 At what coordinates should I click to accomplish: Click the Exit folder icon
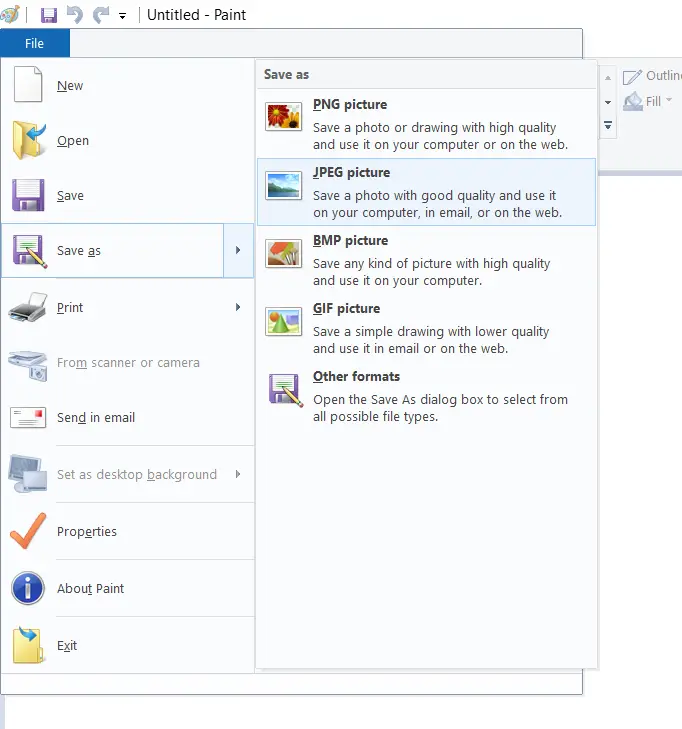(28, 645)
